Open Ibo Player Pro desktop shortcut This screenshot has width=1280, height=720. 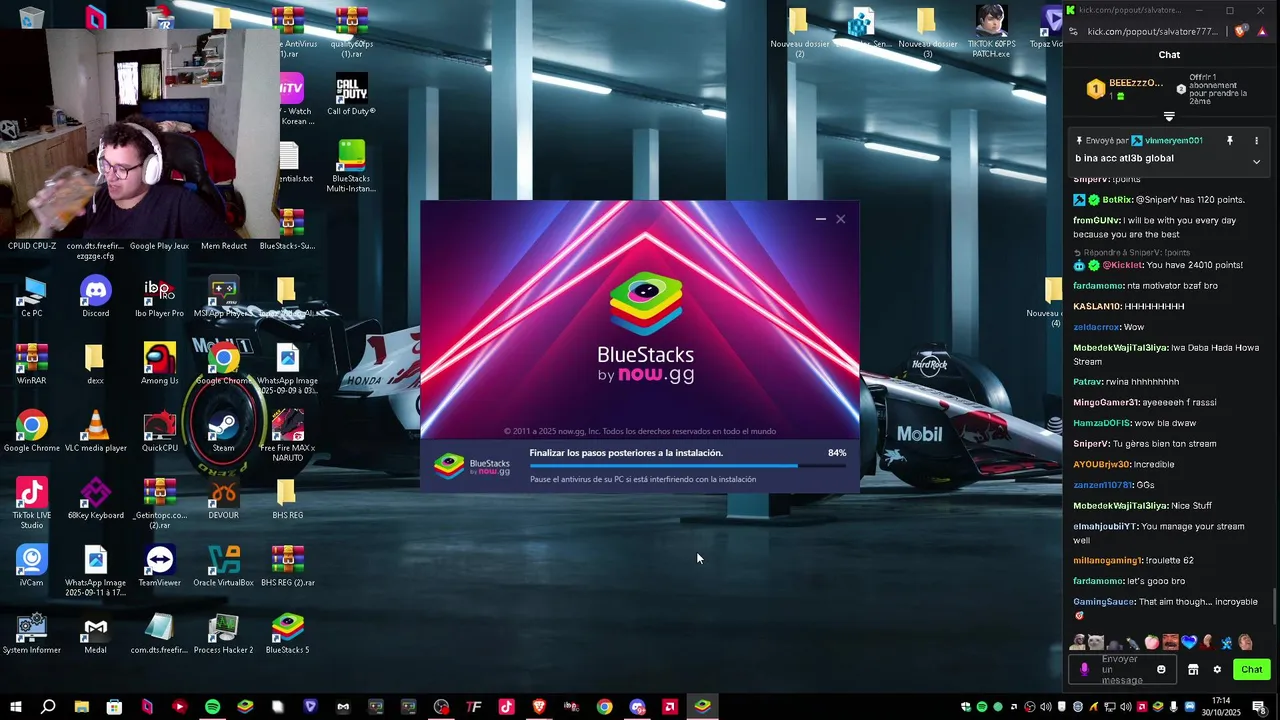coord(159,297)
